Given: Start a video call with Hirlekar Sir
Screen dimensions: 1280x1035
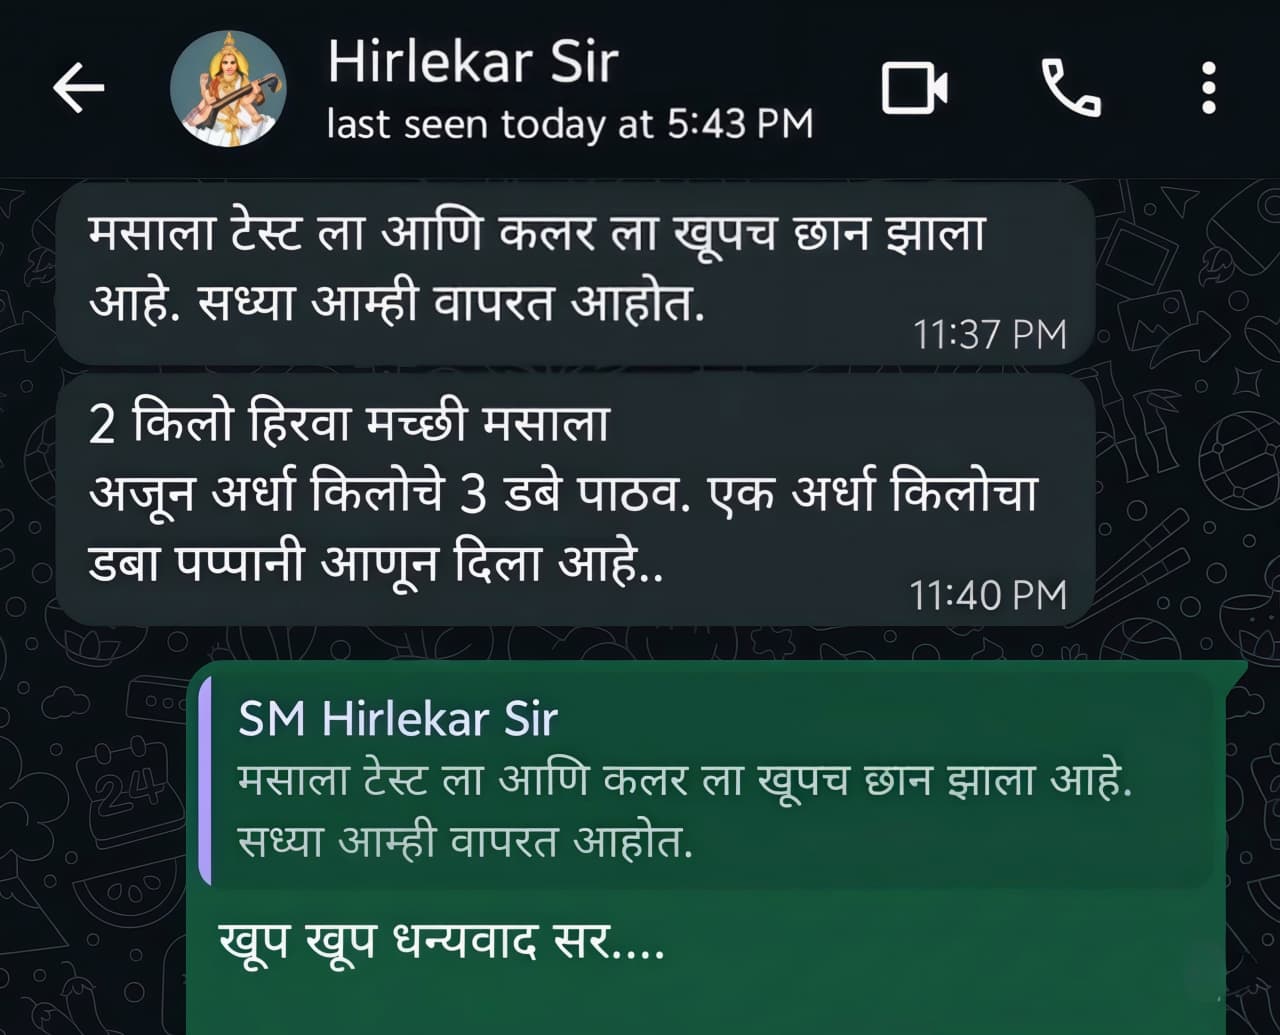Looking at the screenshot, I should click(x=914, y=88).
